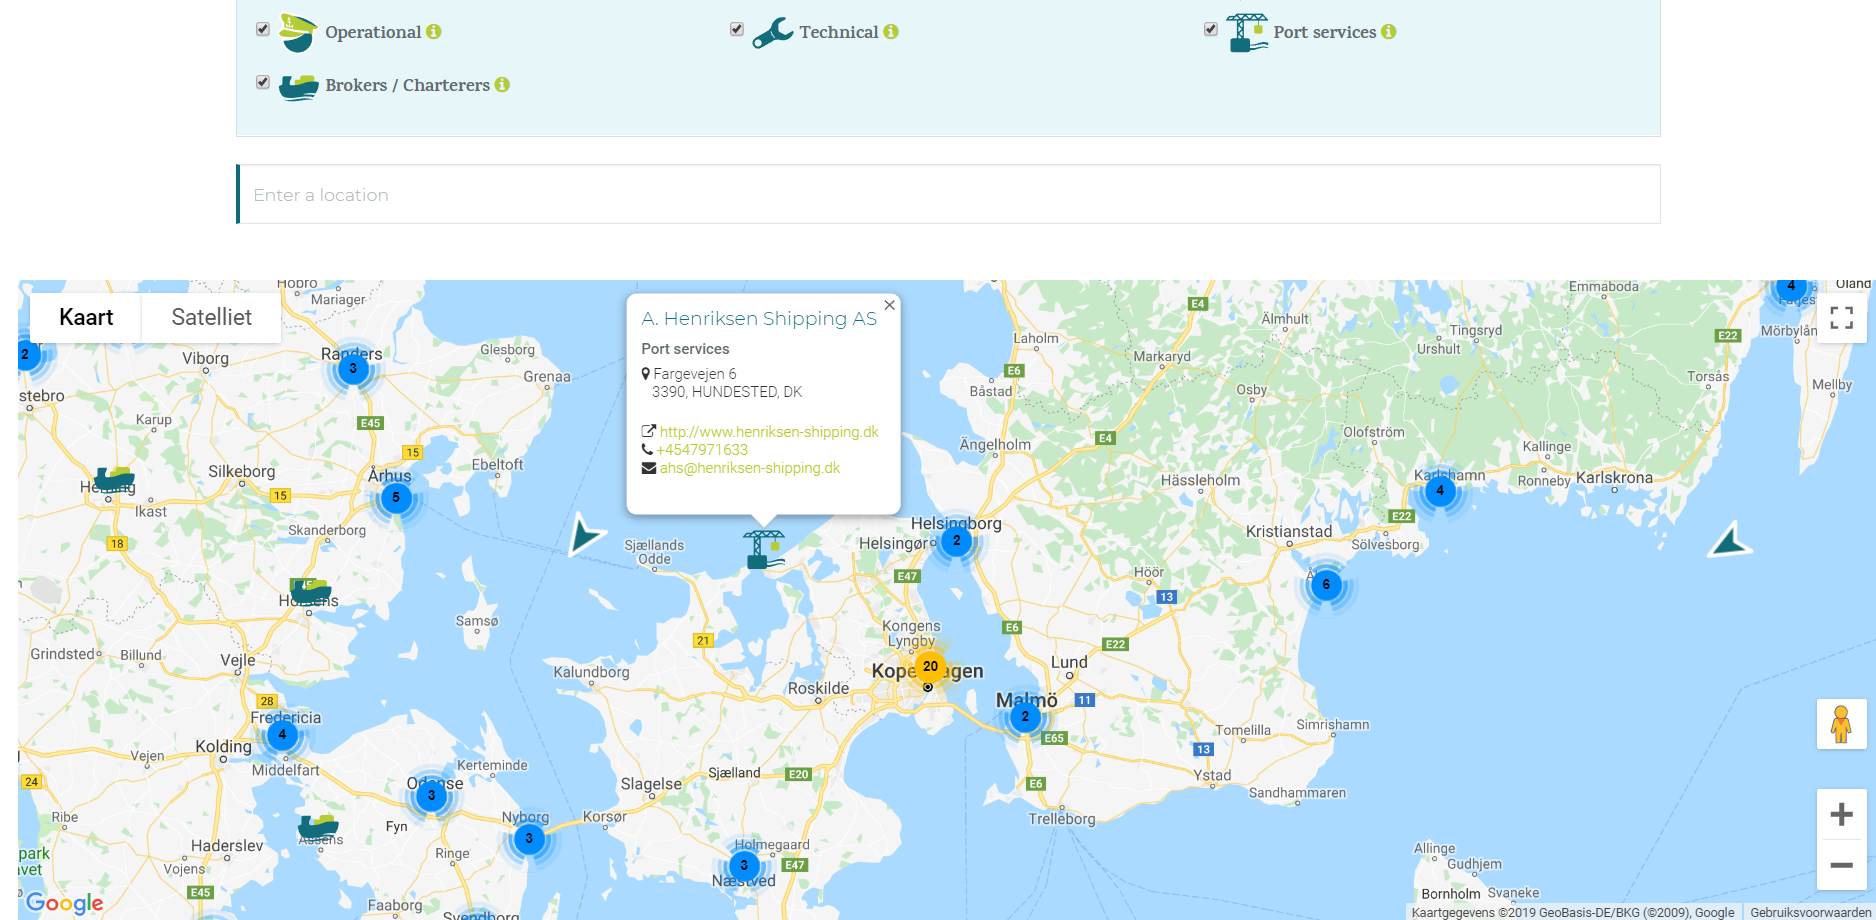Screen dimensions: 1876x920
Task: Click the arrow marker near Sjællands Odde
Action: click(x=585, y=534)
